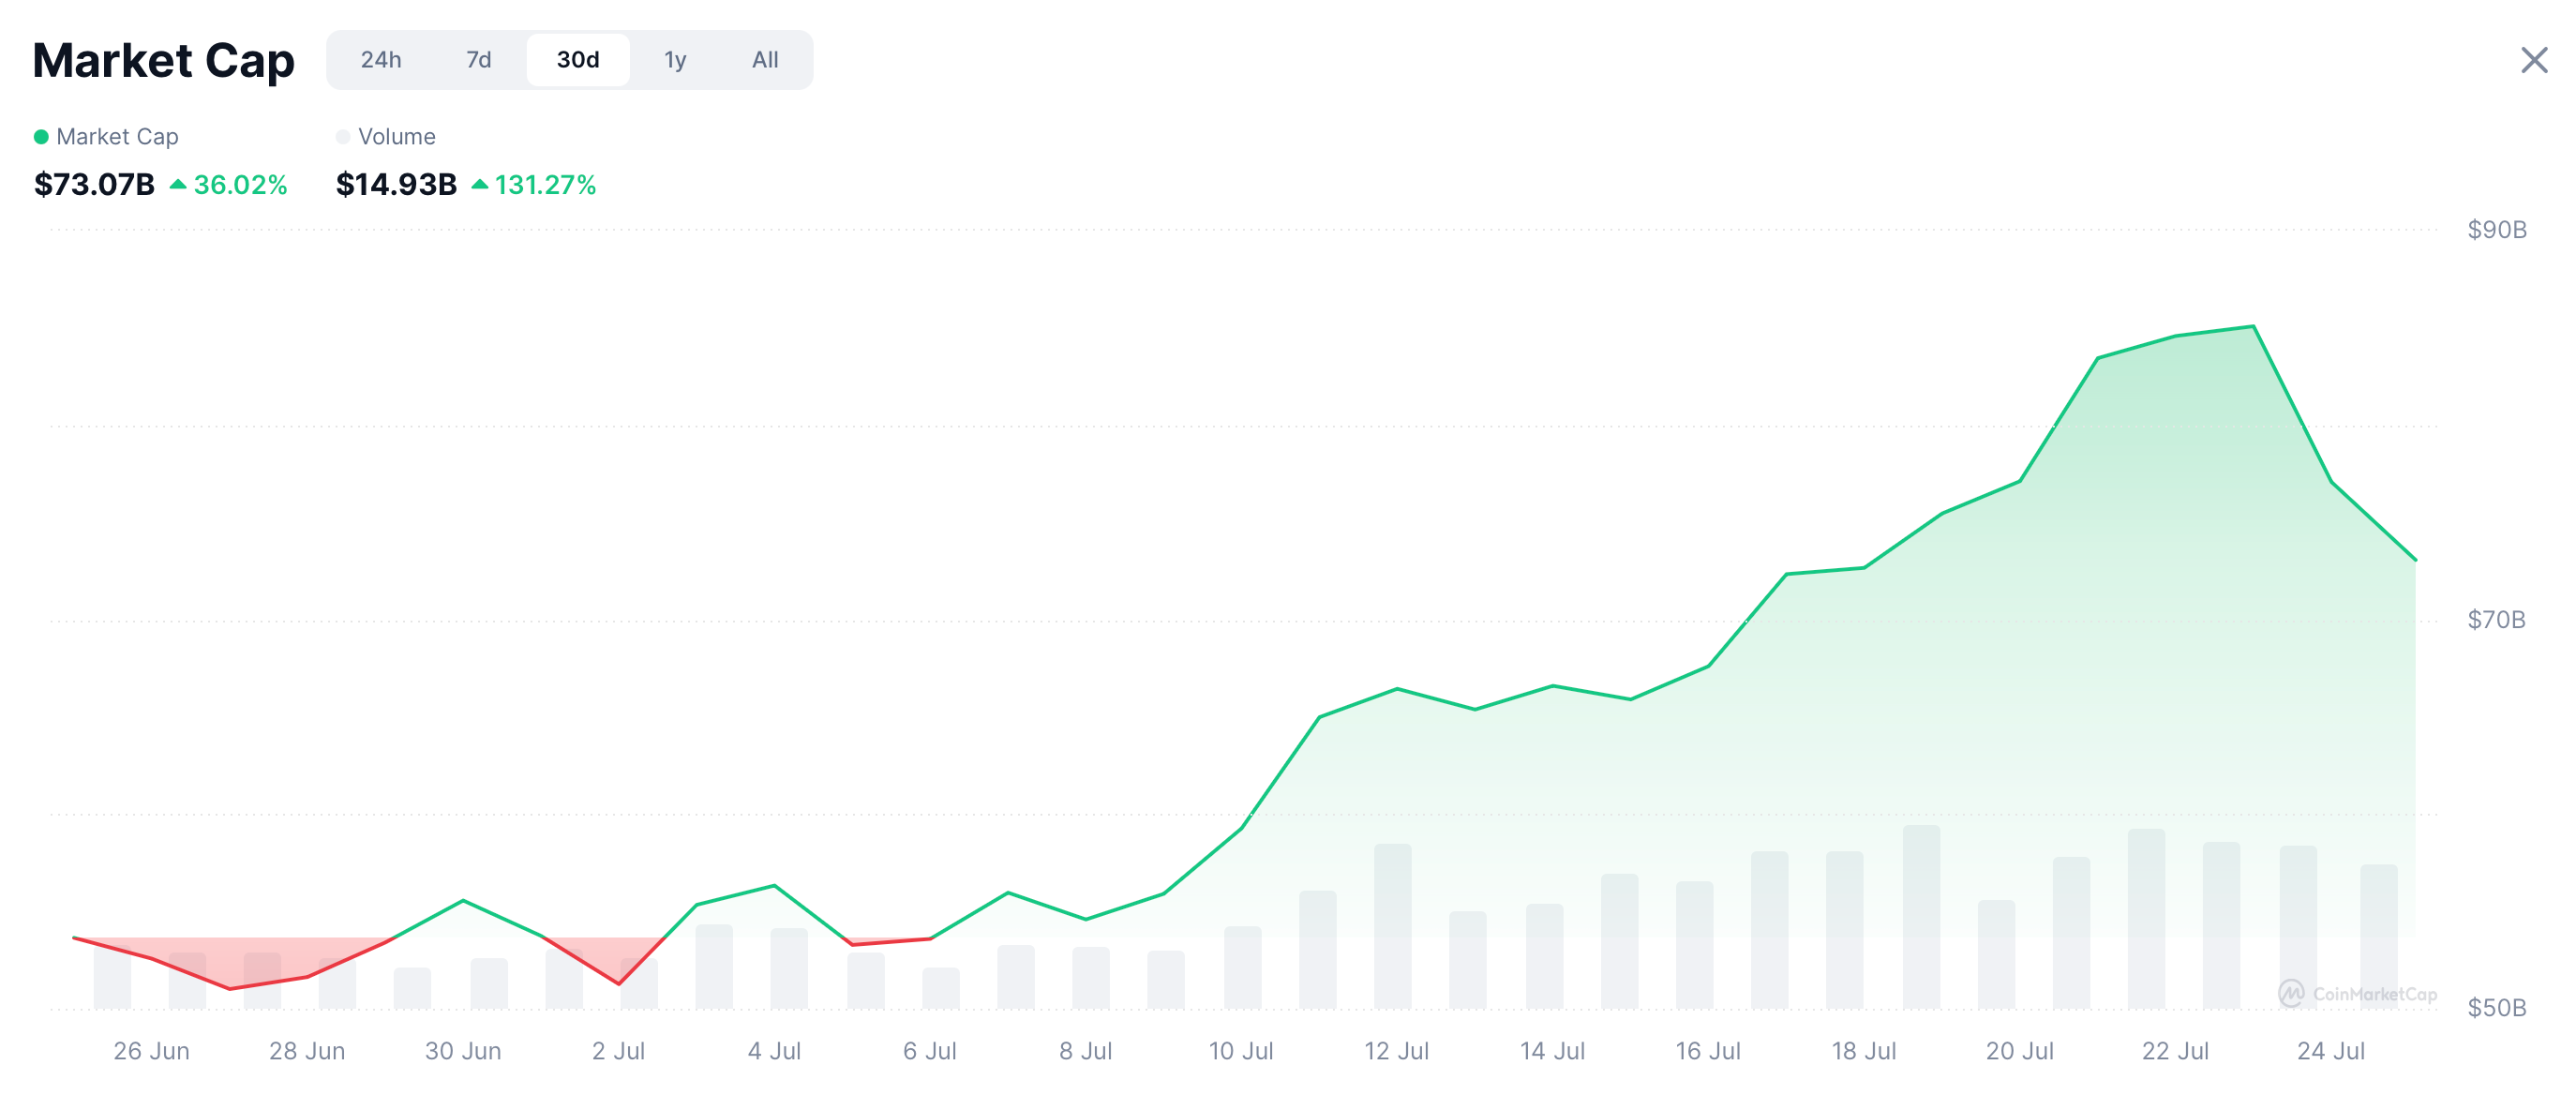2576x1110 pixels.
Task: Click the green Market Cap legend dot
Action: click(x=41, y=137)
